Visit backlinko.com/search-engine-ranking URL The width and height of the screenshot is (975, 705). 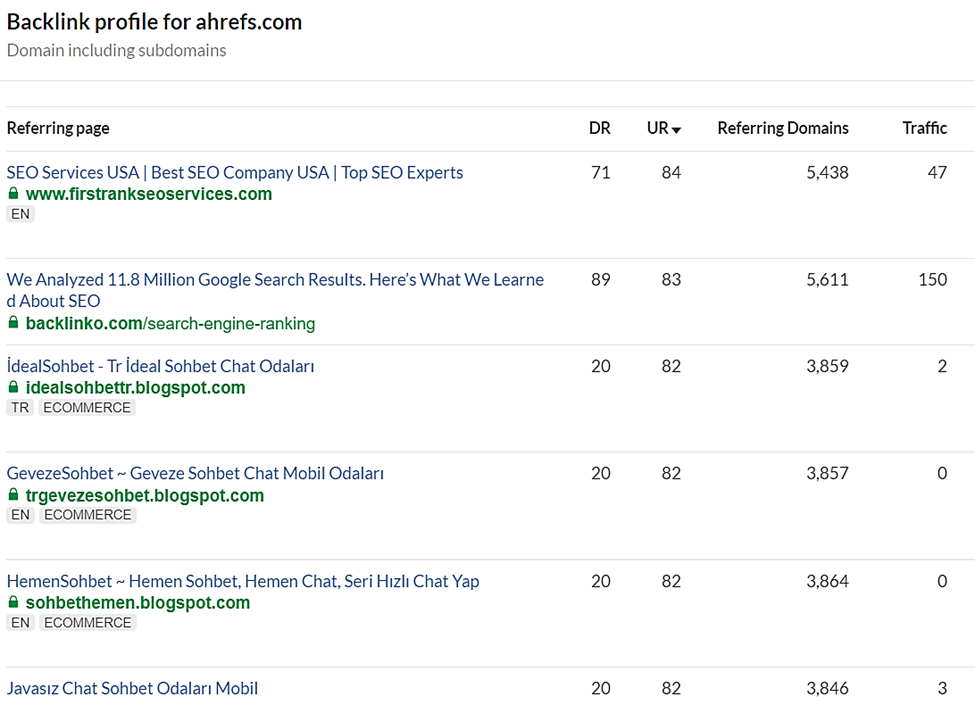[x=170, y=323]
